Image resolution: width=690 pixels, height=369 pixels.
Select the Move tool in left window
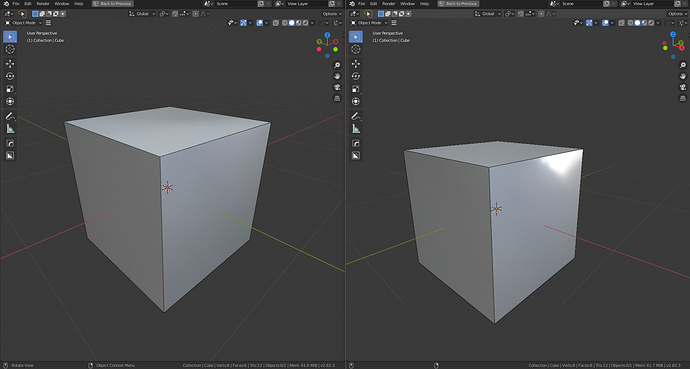[x=10, y=64]
